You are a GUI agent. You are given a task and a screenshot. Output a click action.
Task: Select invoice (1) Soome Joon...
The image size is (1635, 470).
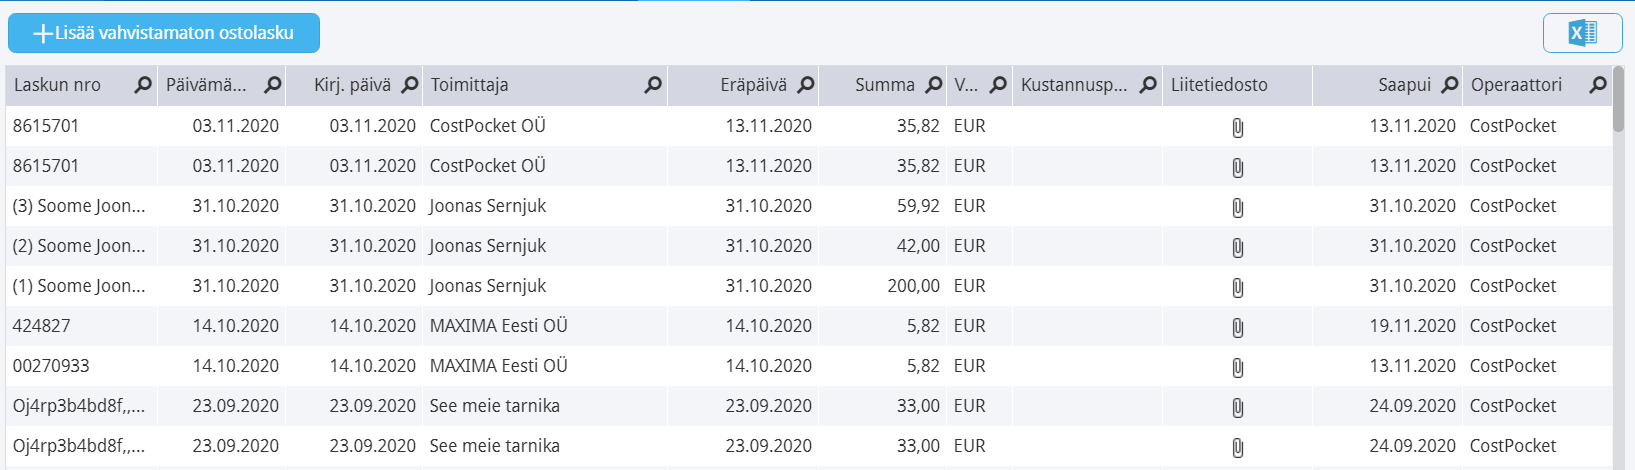[x=79, y=286]
